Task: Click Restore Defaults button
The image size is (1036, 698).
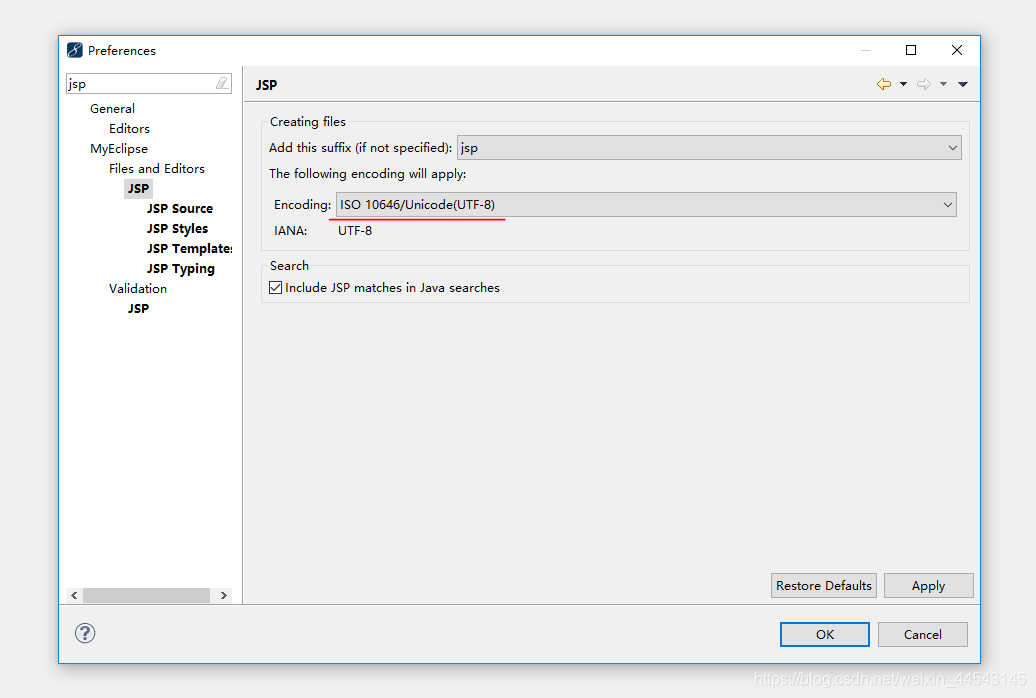Action: 824,586
